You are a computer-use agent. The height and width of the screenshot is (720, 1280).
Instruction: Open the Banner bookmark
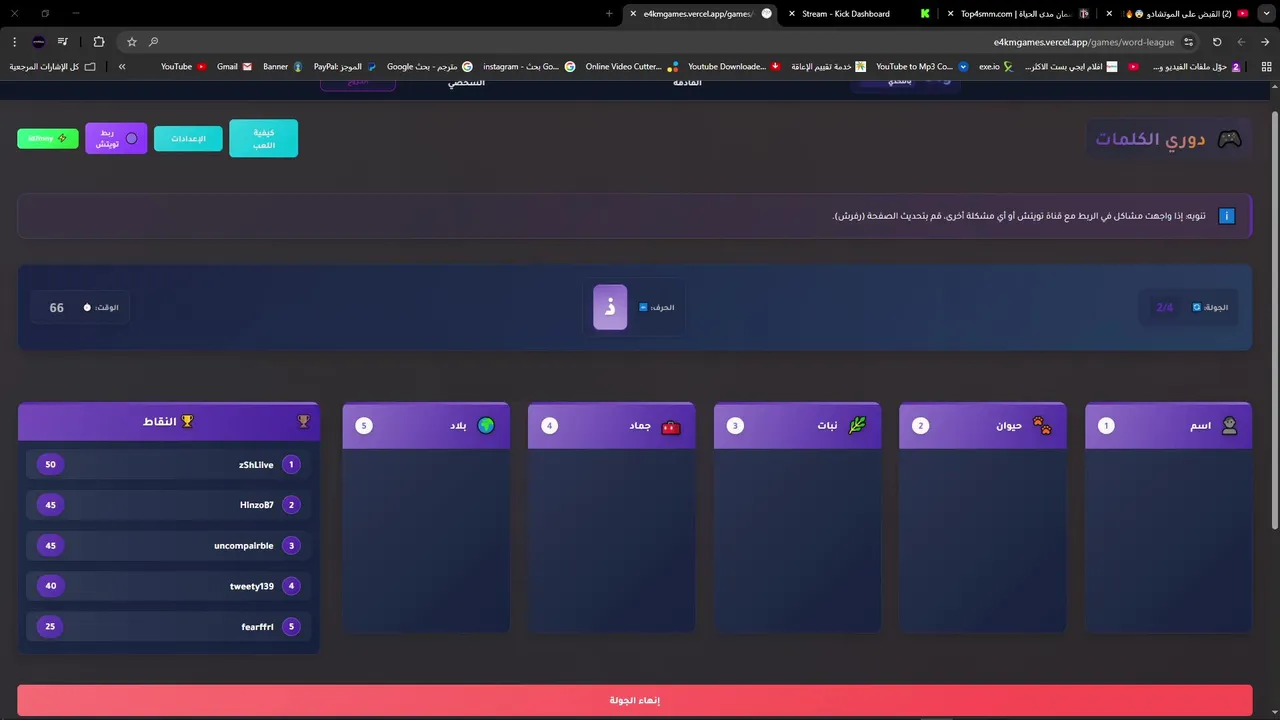(283, 67)
